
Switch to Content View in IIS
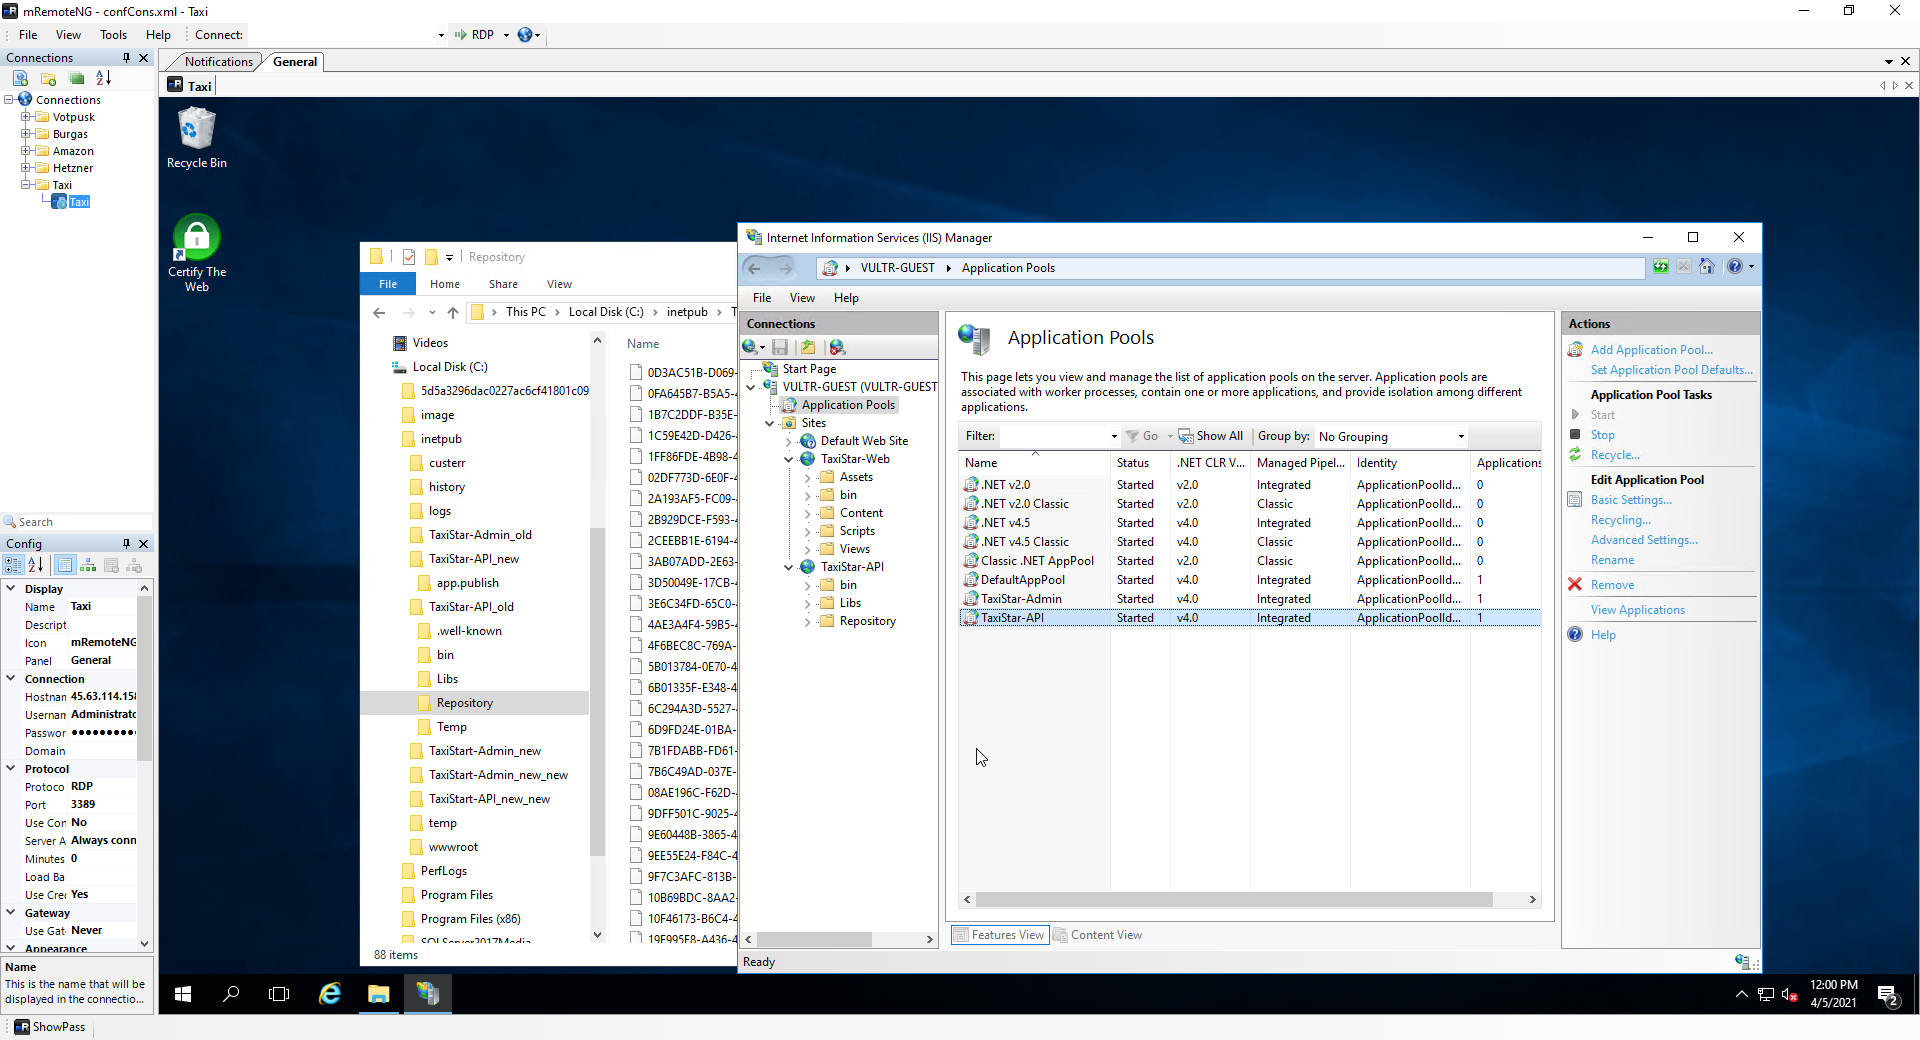(x=1098, y=935)
